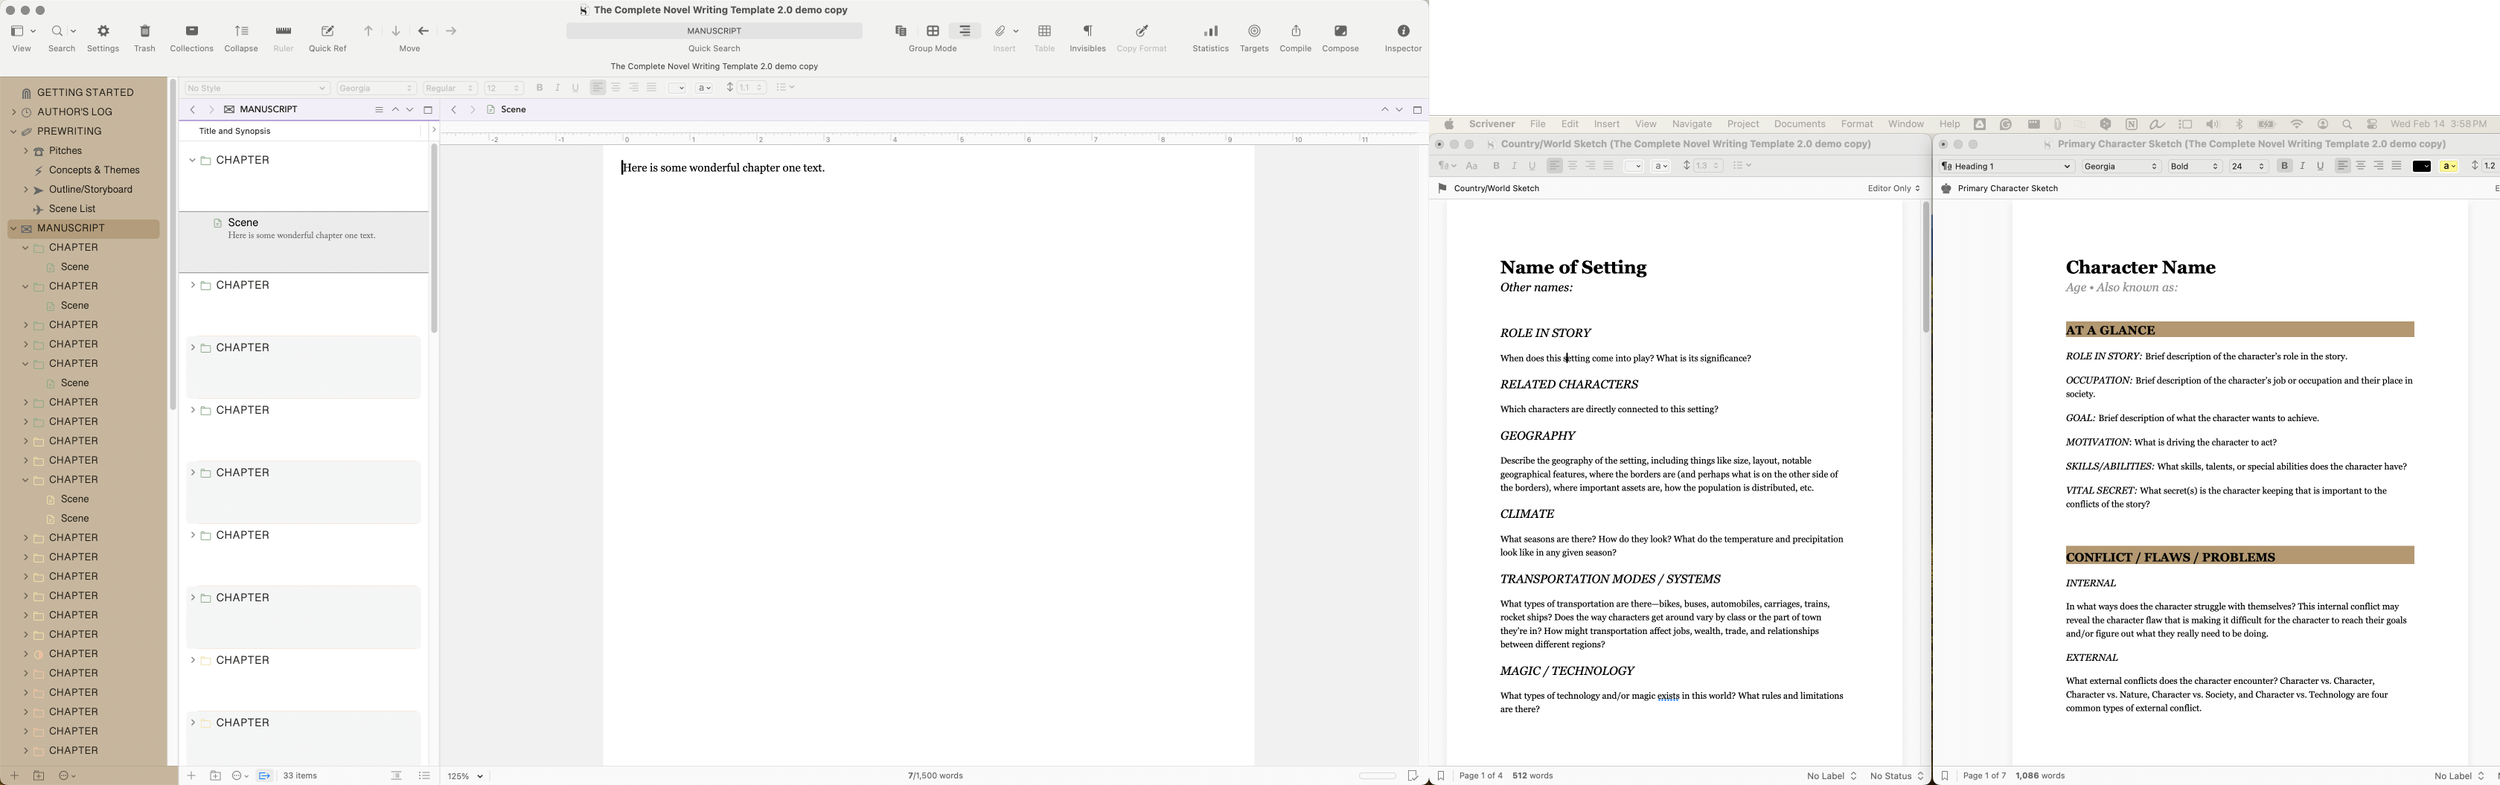The width and height of the screenshot is (2500, 785).
Task: Expand the PREWRITING folder in binder
Action: click(14, 132)
